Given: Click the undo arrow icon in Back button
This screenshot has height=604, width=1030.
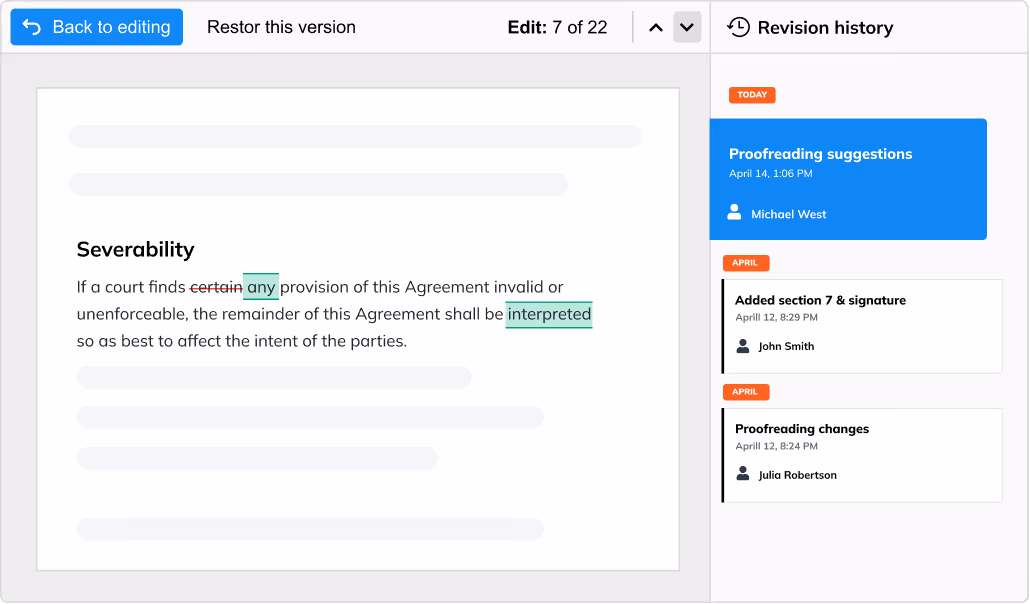Looking at the screenshot, I should click(32, 27).
